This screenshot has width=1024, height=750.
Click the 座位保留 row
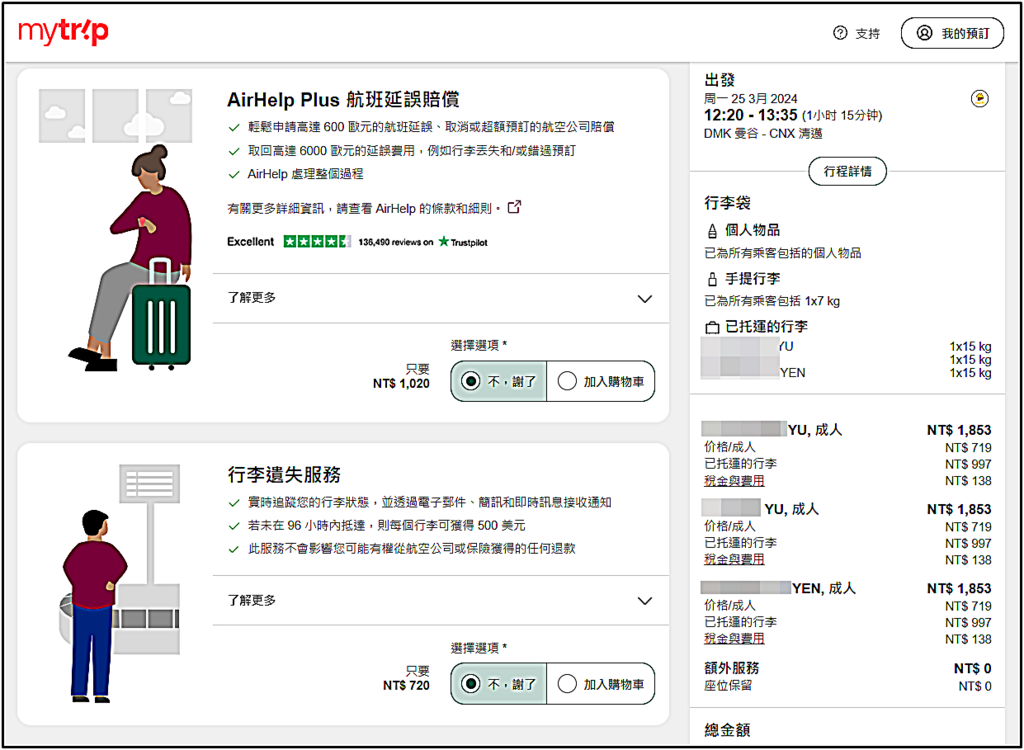(848, 686)
